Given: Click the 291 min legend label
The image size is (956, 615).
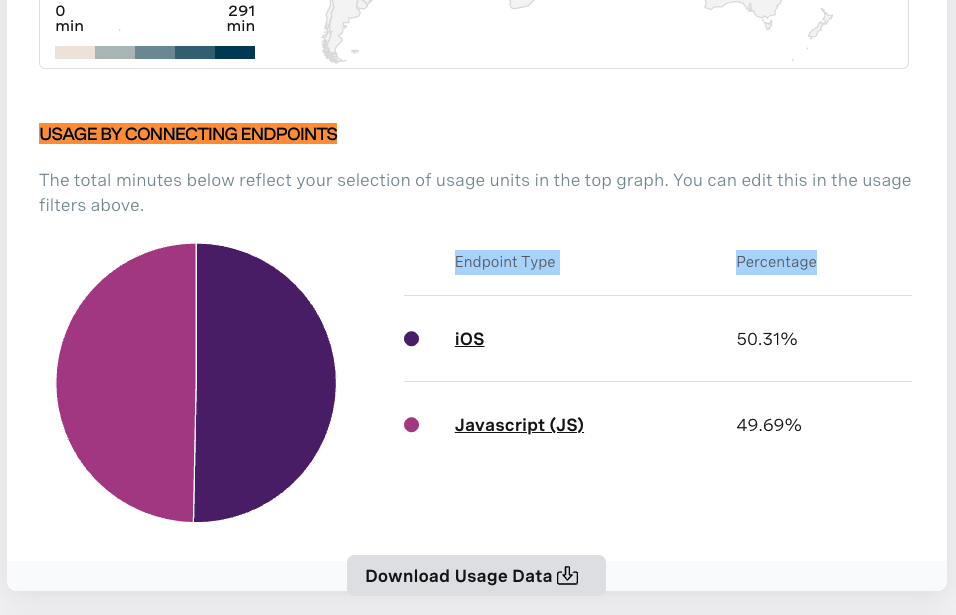Looking at the screenshot, I should pos(241,18).
